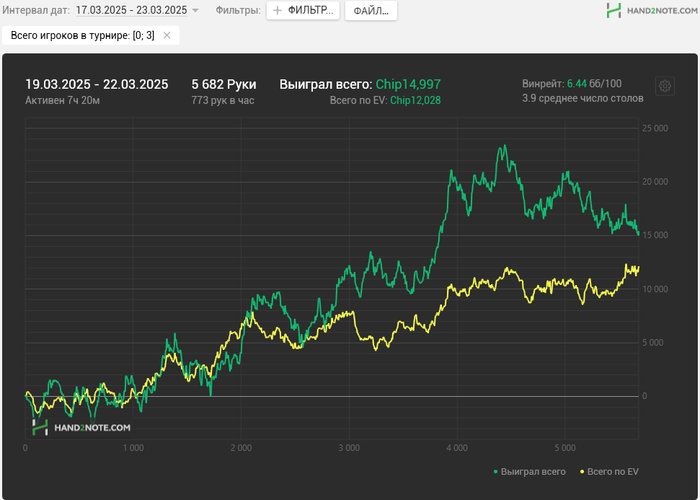Click the 'Фильтры:' label
The height and width of the screenshot is (500, 700).
coord(238,10)
